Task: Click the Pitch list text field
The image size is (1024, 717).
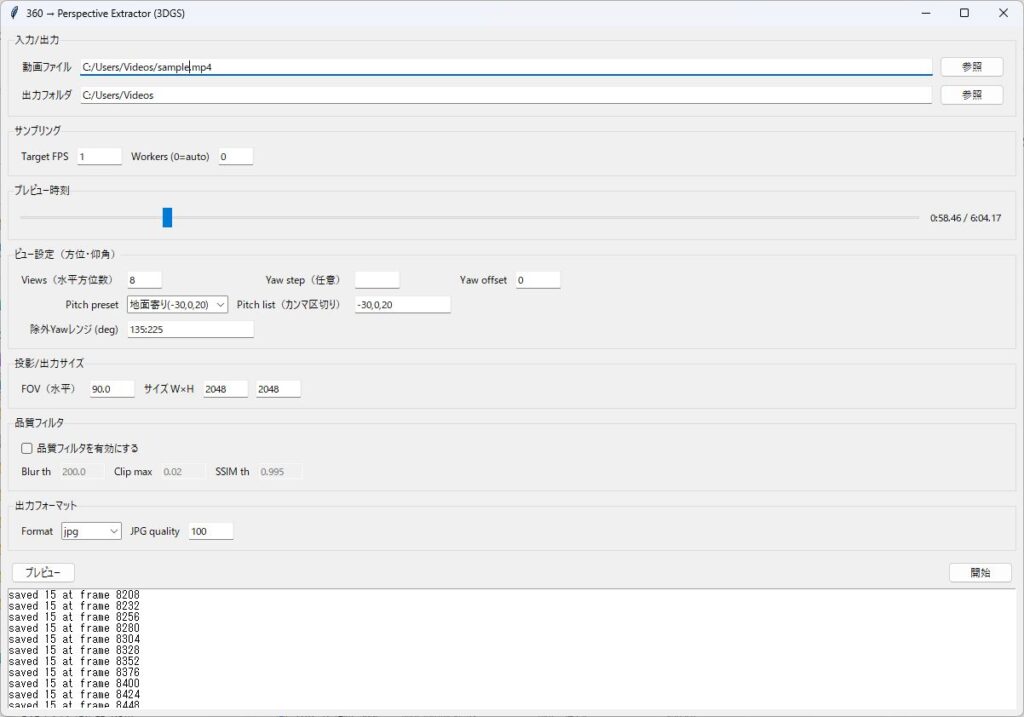Action: point(402,304)
